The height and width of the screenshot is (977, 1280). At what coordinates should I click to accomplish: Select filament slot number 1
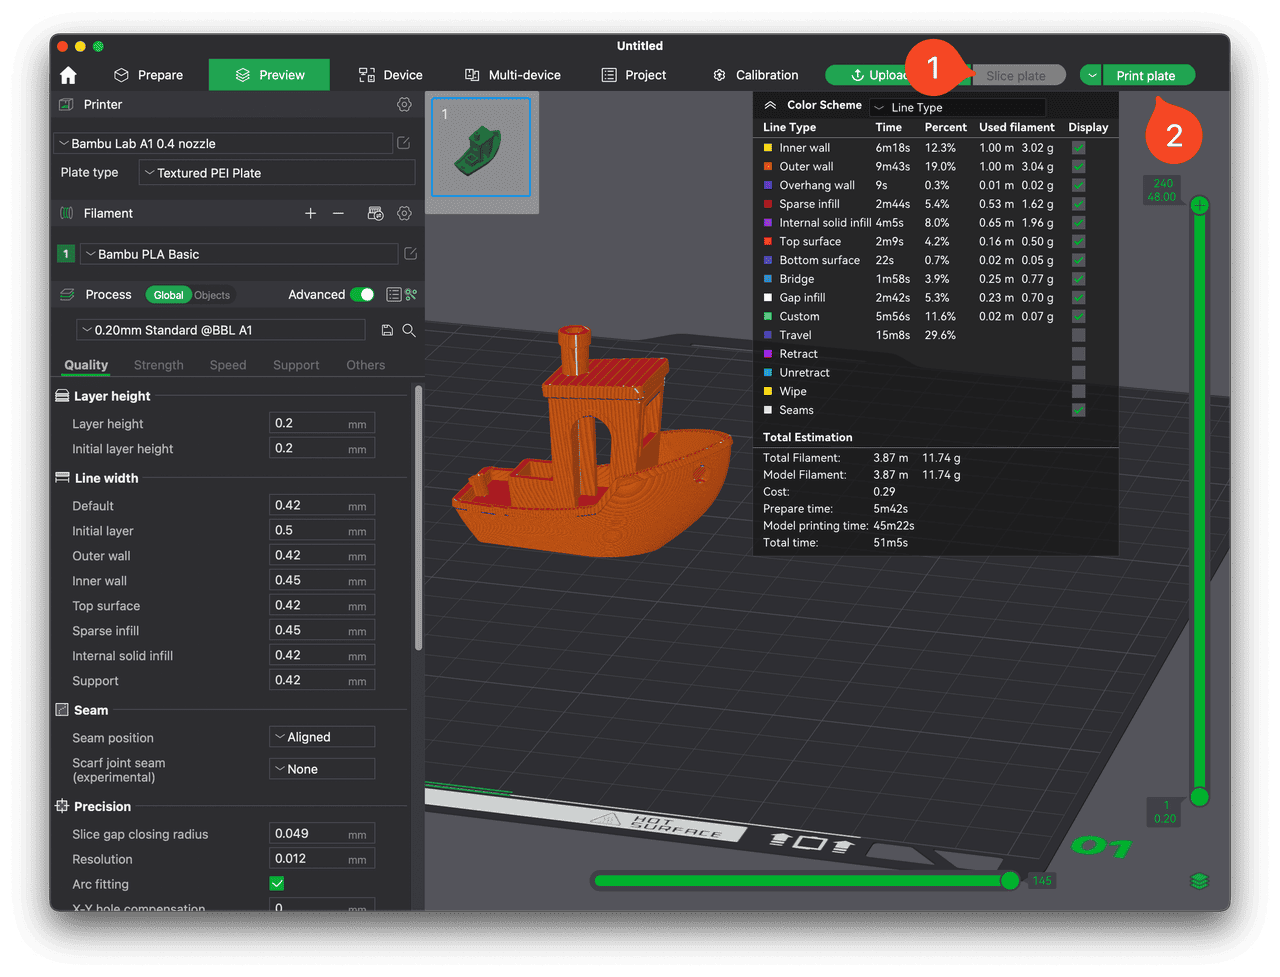click(66, 254)
